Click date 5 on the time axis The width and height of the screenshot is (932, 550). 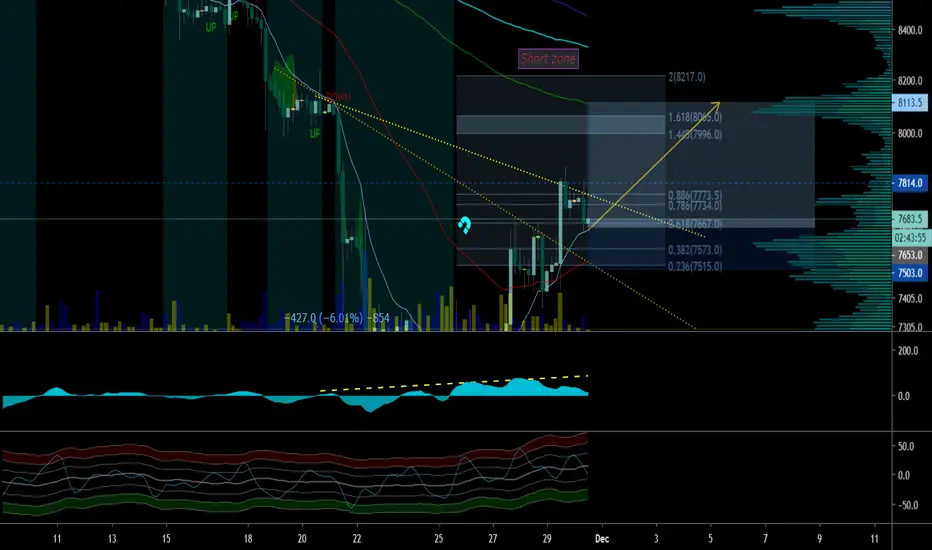pyautogui.click(x=710, y=539)
